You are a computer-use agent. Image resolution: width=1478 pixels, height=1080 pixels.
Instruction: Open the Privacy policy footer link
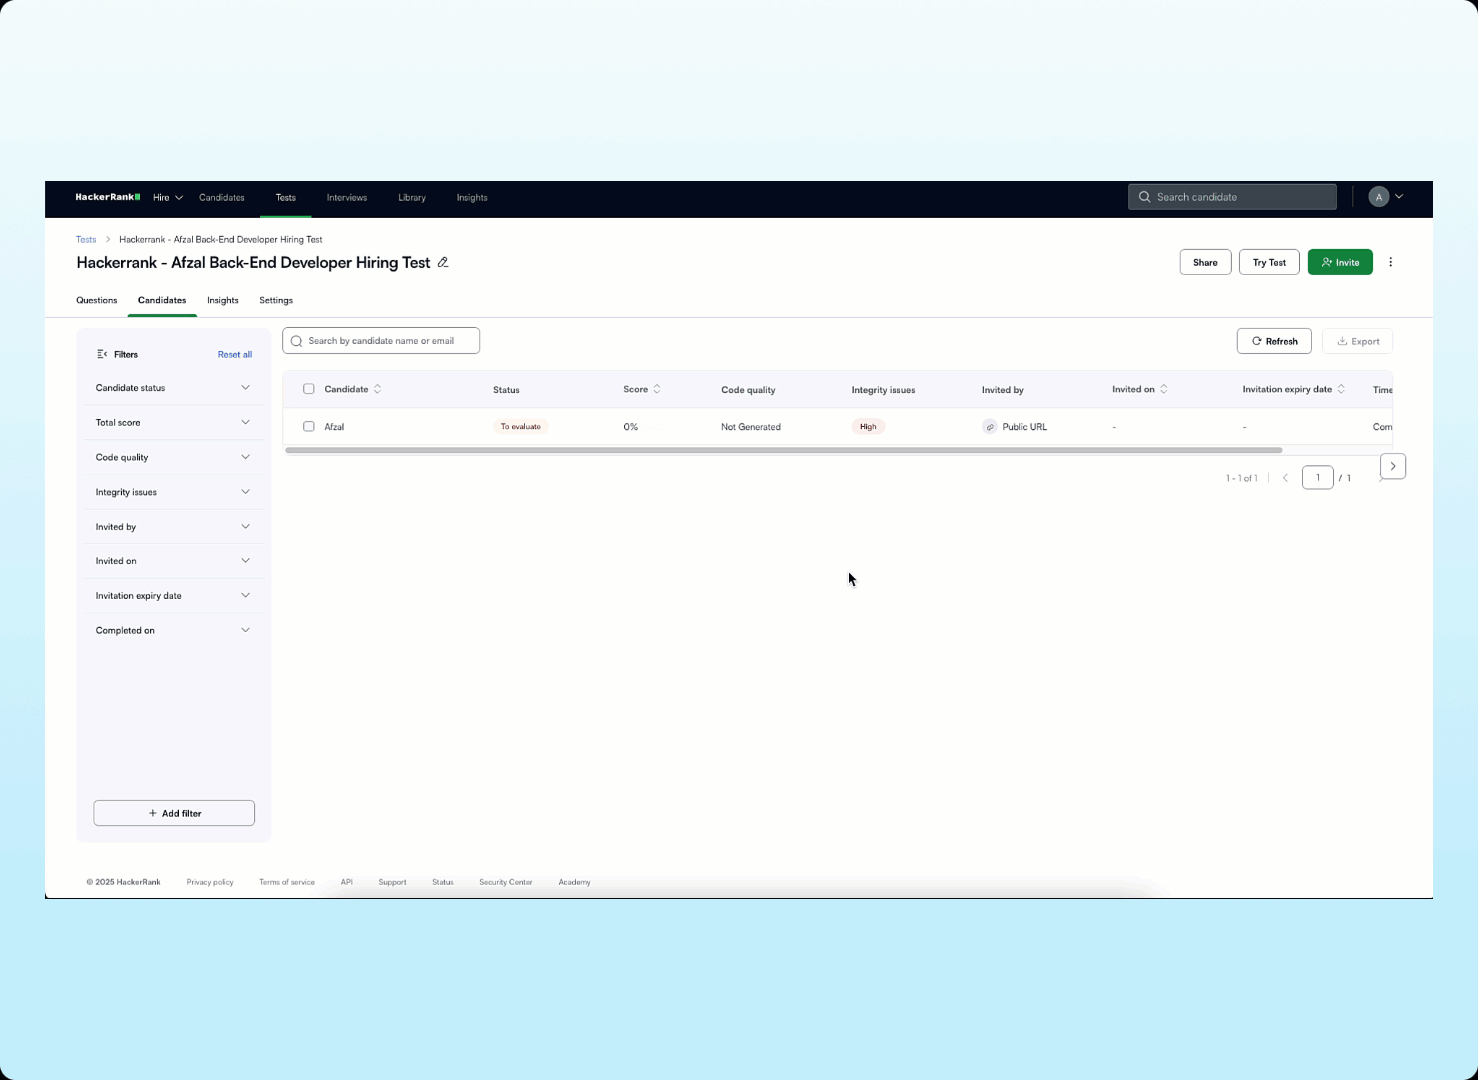(x=210, y=882)
